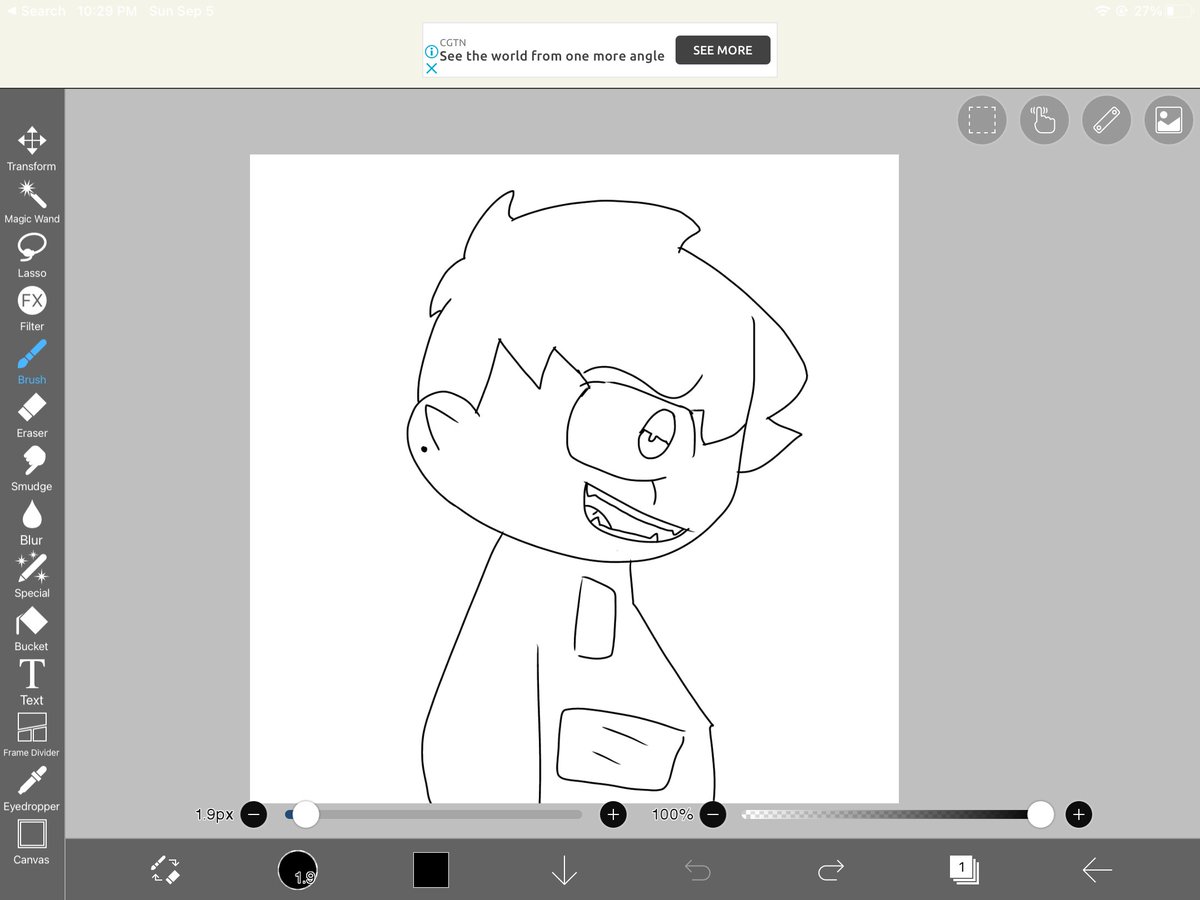Viewport: 1200px width, 900px height.
Task: Open brush settings circle showing 1.9
Action: (298, 870)
